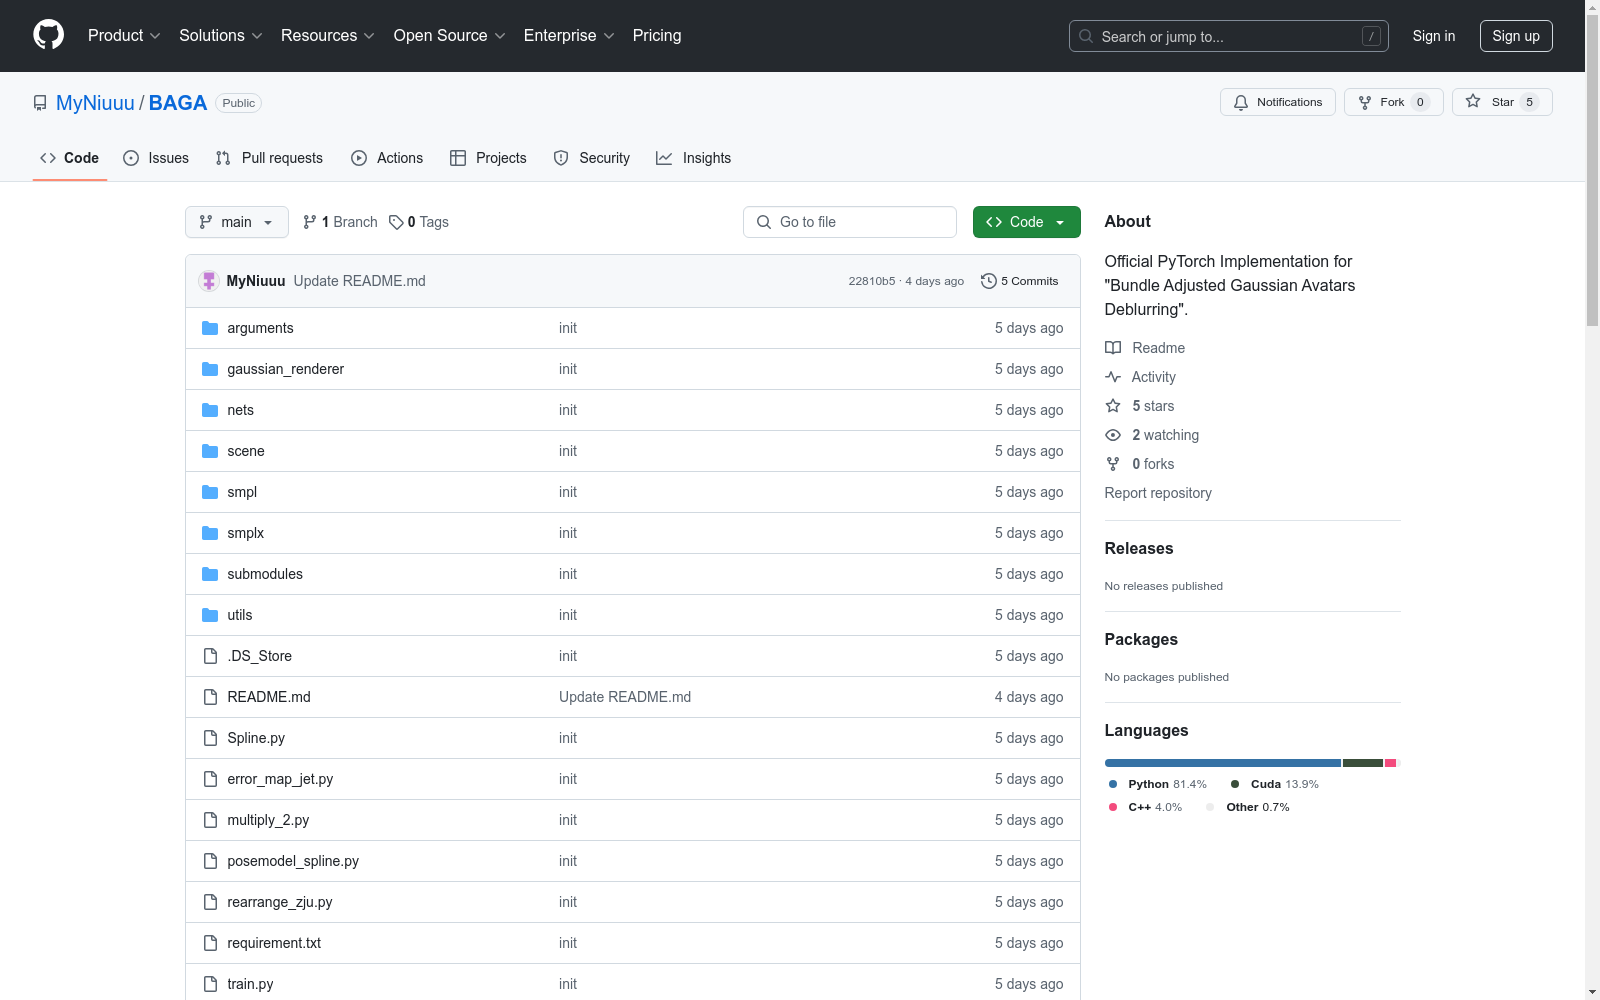This screenshot has height=1000, width=1600.
Task: Expand the Resources menu
Action: tap(328, 36)
